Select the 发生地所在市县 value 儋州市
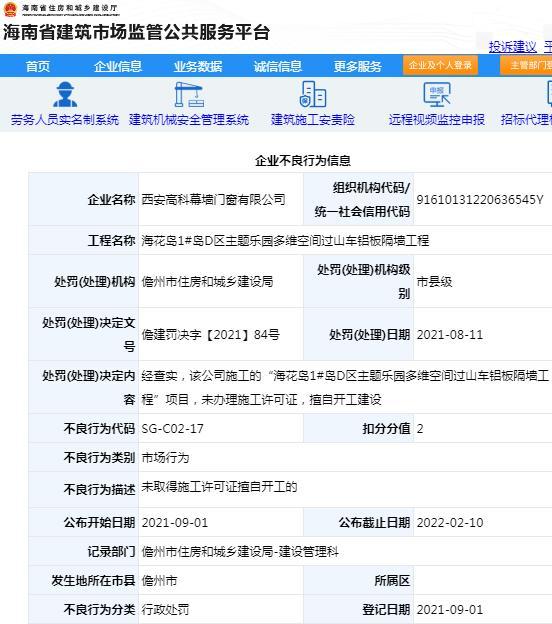Screen dimensions: 552x624 (159, 581)
